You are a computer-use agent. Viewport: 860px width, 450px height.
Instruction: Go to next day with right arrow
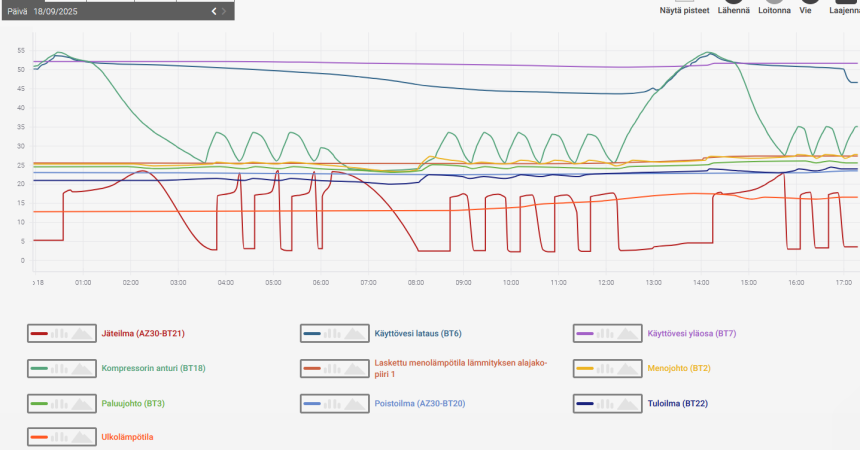coord(224,11)
